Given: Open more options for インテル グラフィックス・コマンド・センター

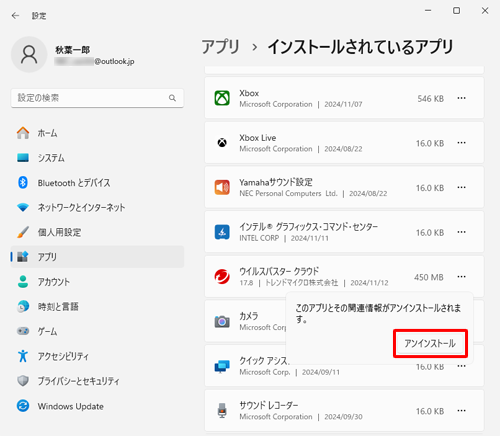Looking at the screenshot, I should coord(462,232).
